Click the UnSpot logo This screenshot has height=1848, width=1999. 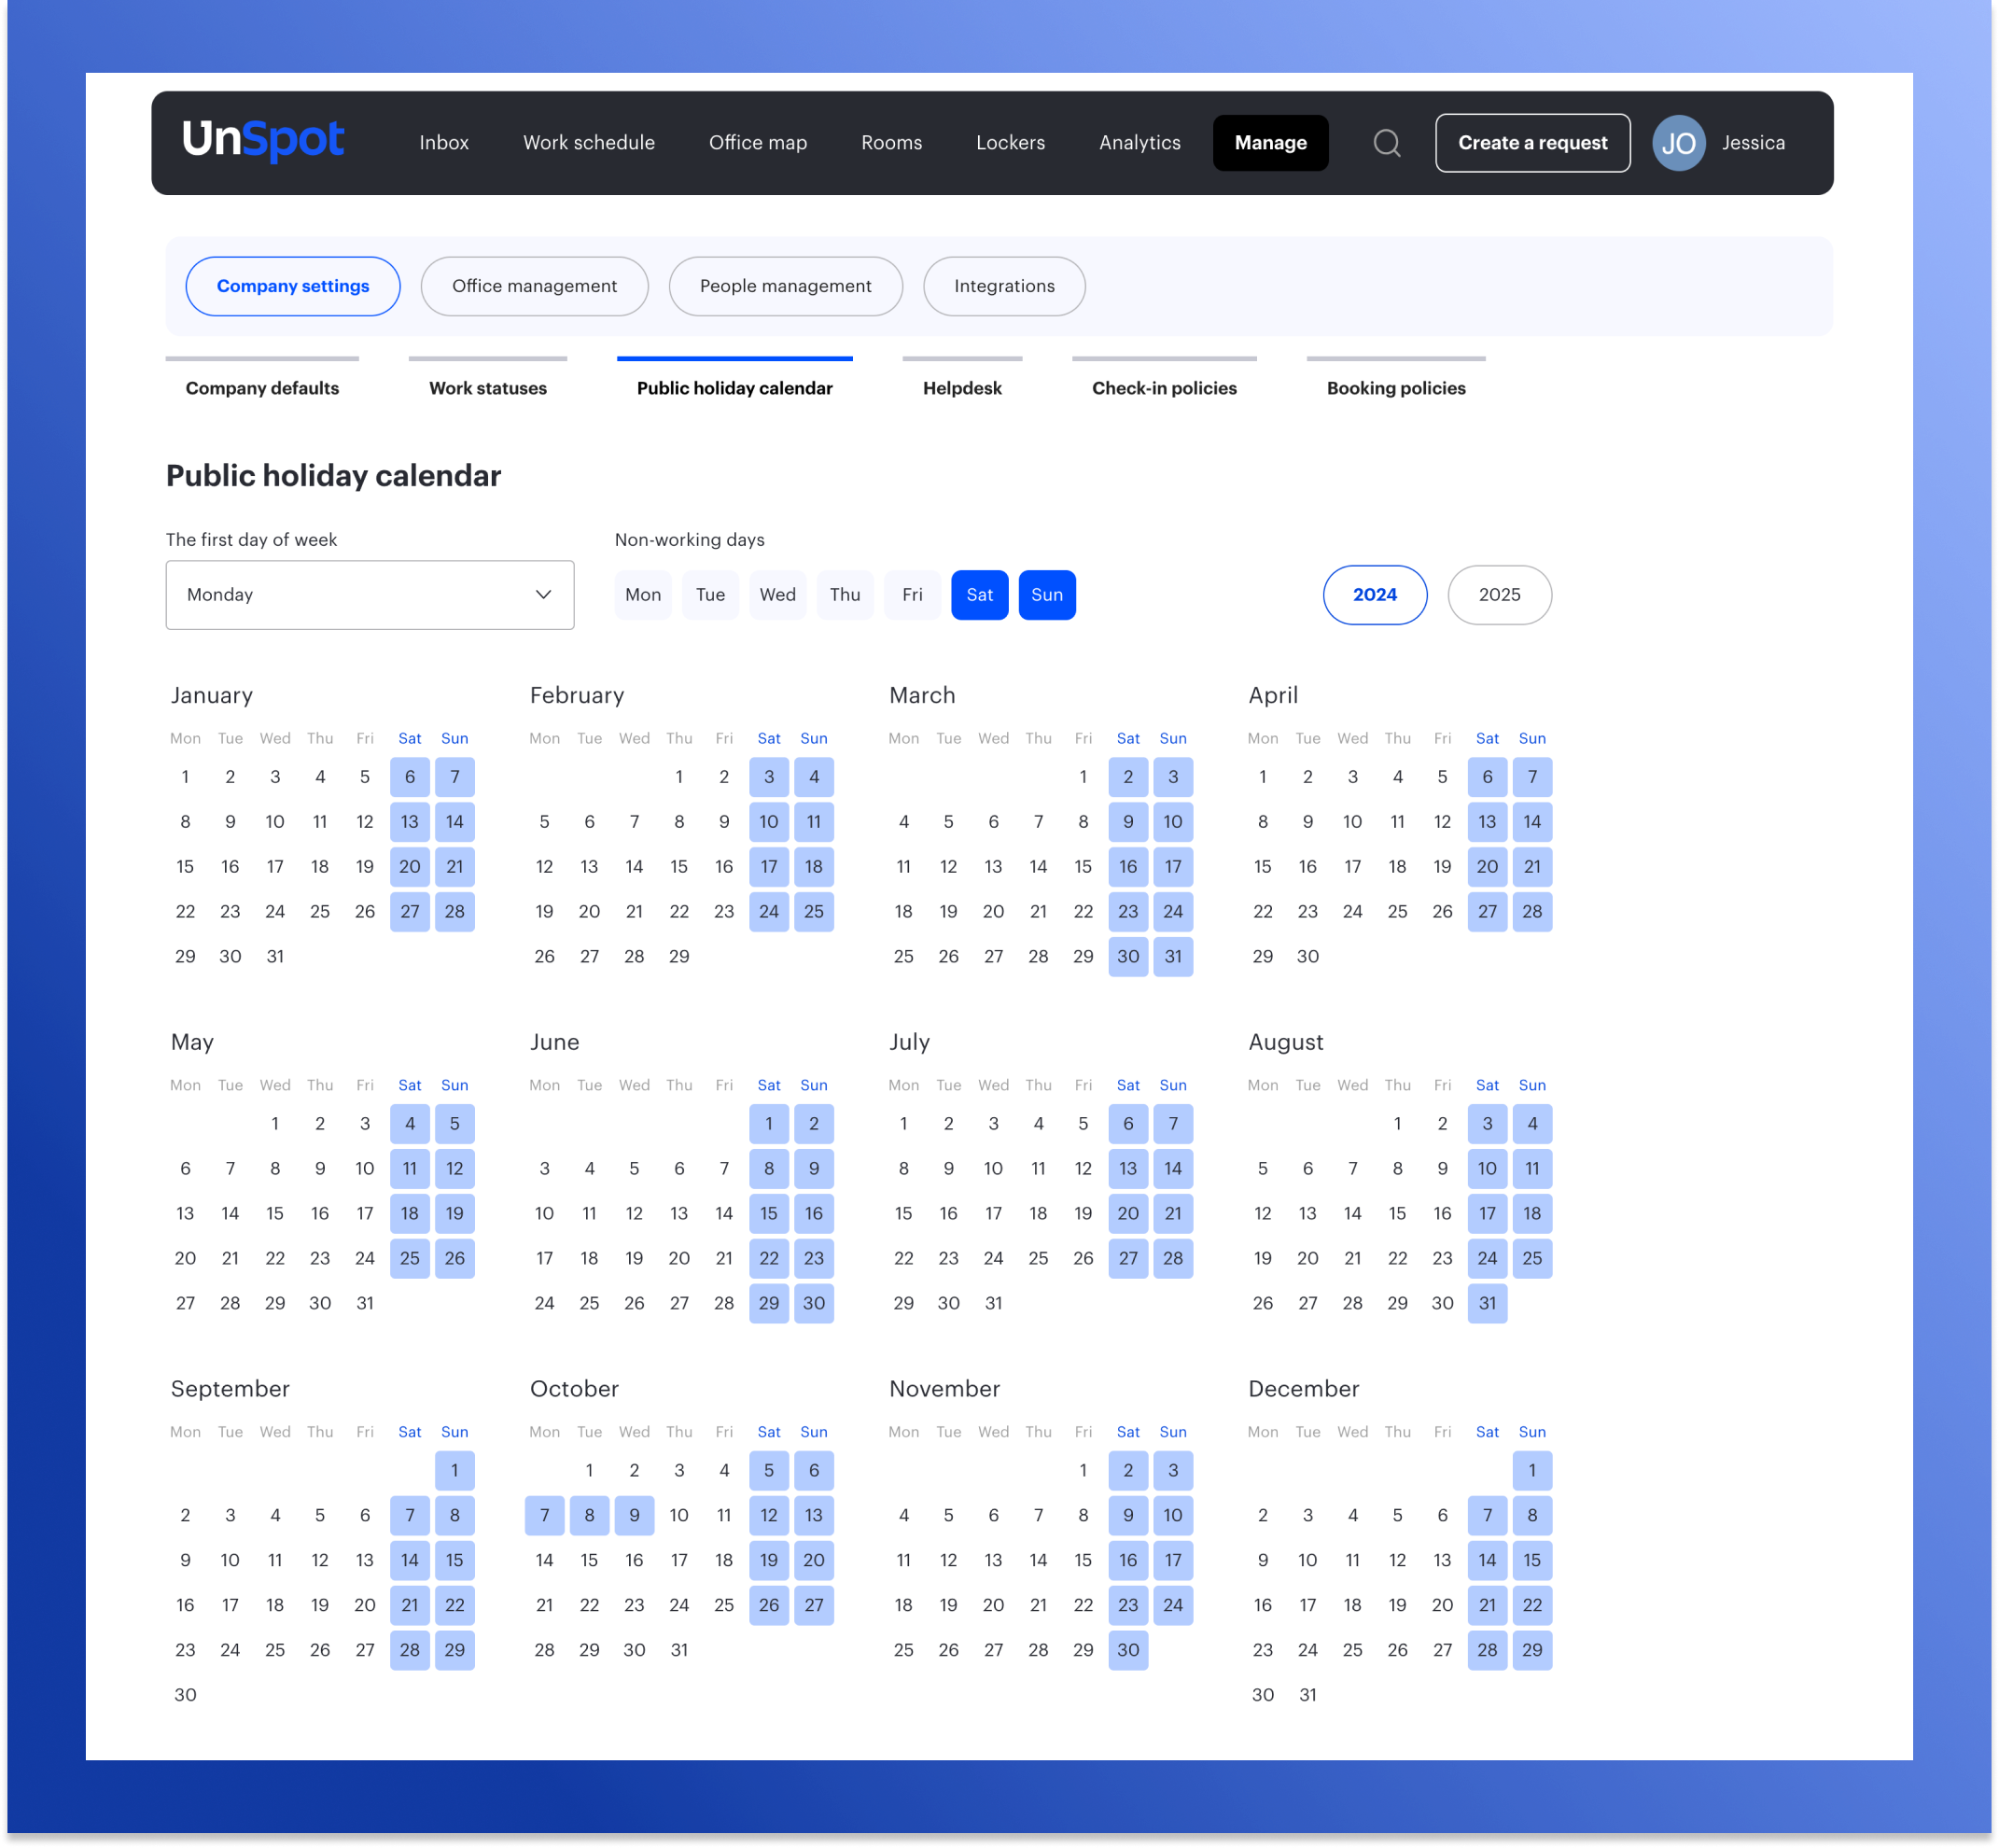[263, 140]
